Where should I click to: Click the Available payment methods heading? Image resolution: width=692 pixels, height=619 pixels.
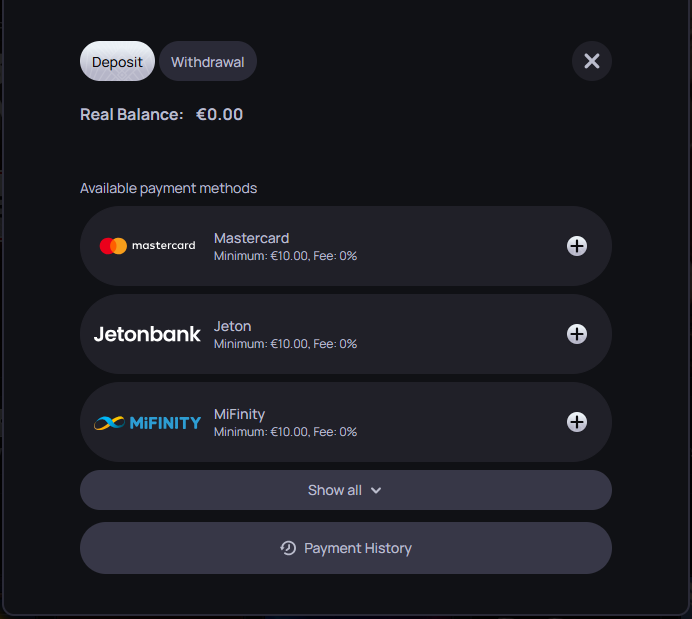(x=168, y=188)
